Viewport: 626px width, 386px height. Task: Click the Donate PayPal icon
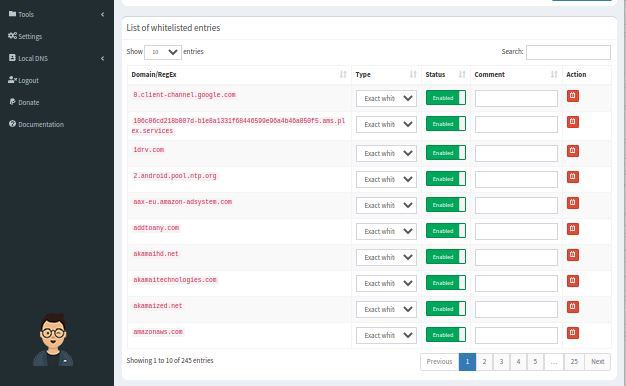click(x=12, y=101)
